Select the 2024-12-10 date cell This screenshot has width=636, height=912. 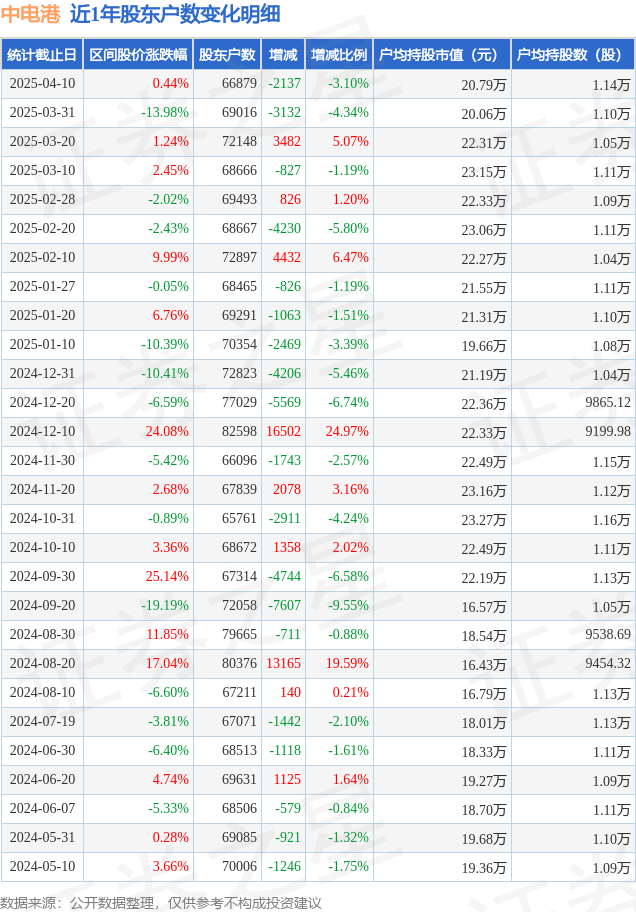(x=42, y=432)
